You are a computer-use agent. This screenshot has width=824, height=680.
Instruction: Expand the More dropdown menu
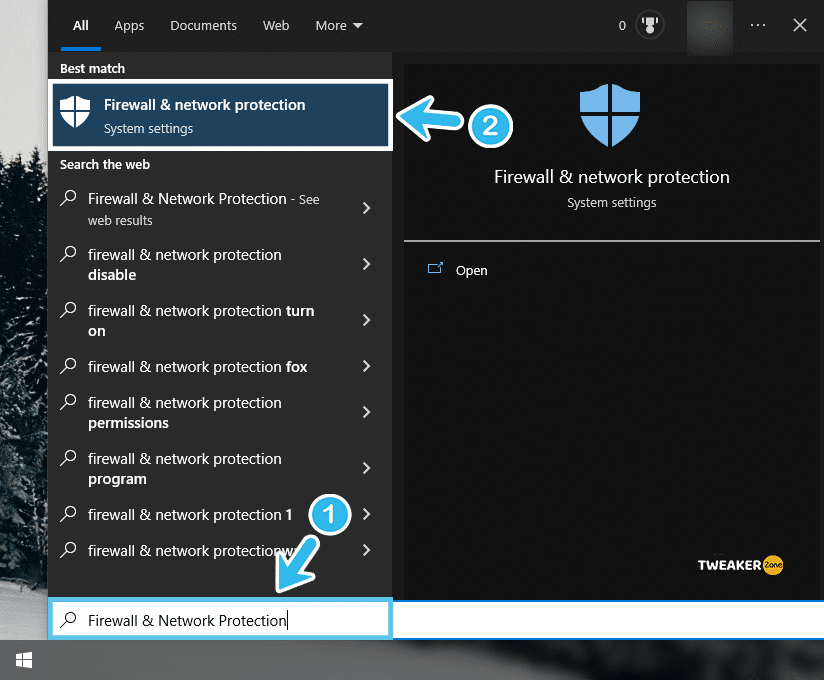point(339,26)
